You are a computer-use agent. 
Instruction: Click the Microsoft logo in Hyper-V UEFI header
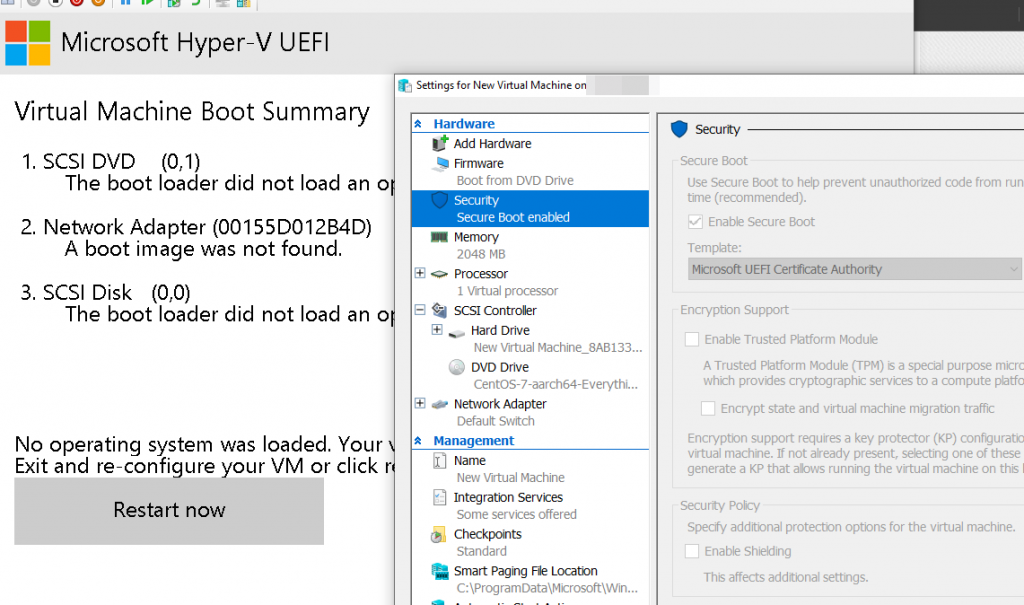[x=27, y=43]
